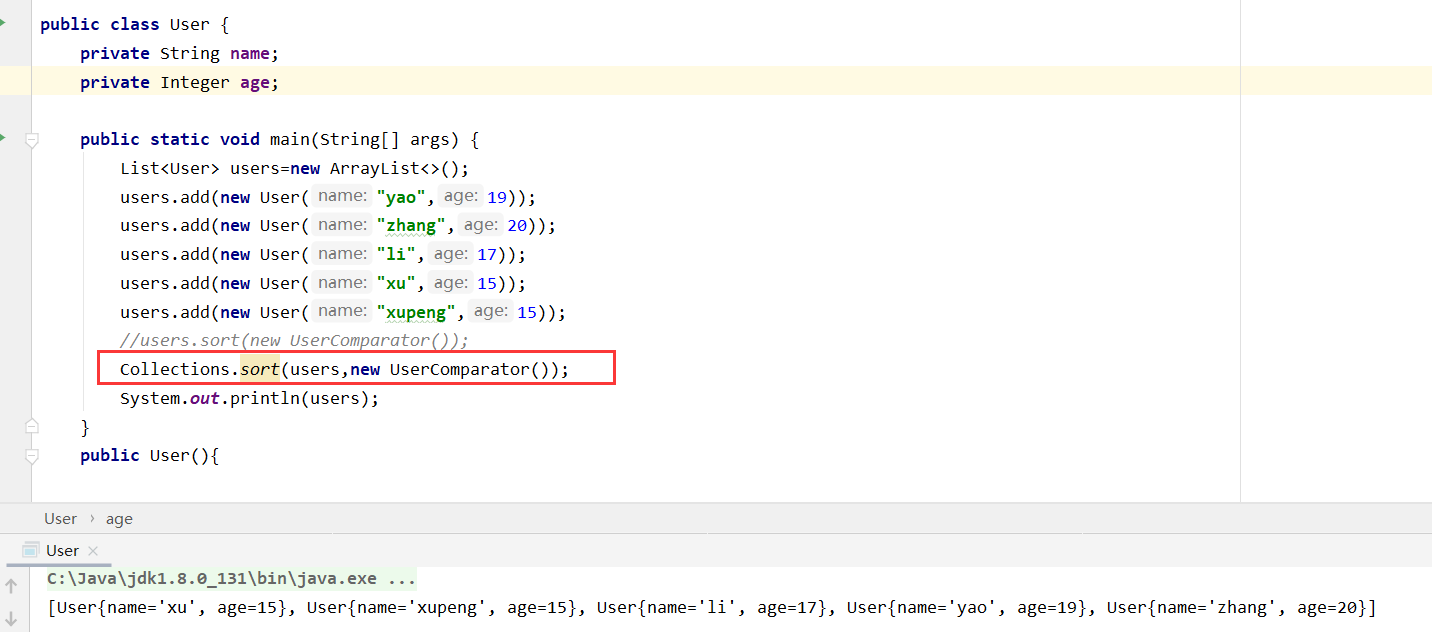Expand full java.exe command with ellipsis
Screen dimensions: 1432x632
(404, 578)
